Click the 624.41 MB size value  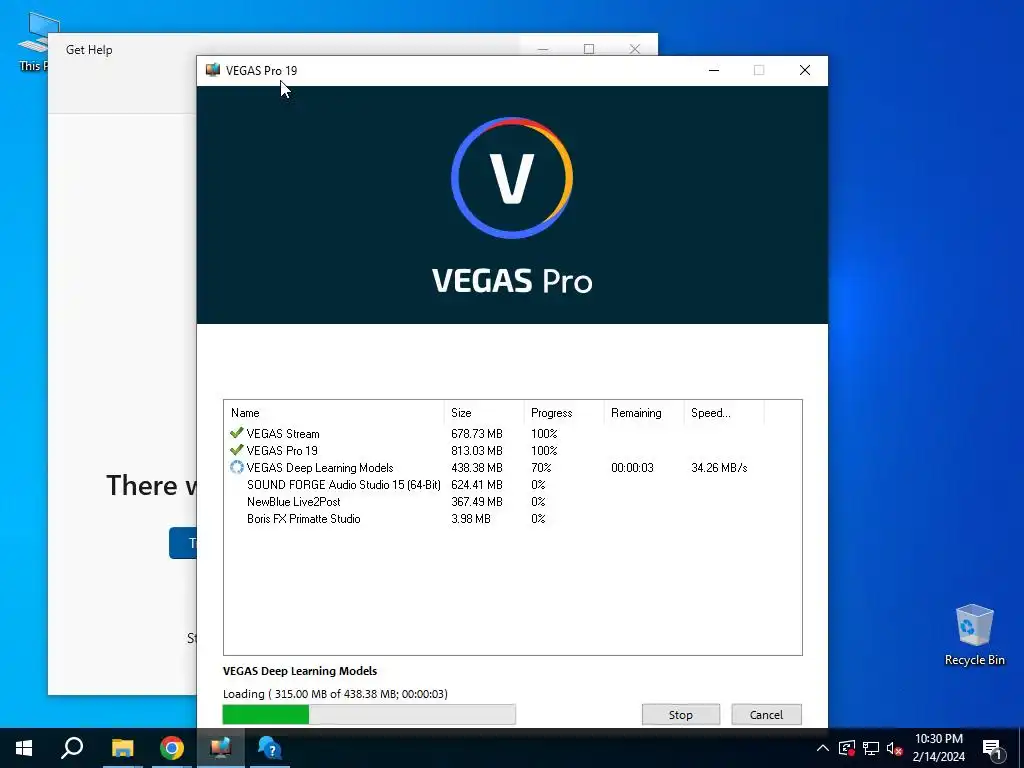pos(477,485)
